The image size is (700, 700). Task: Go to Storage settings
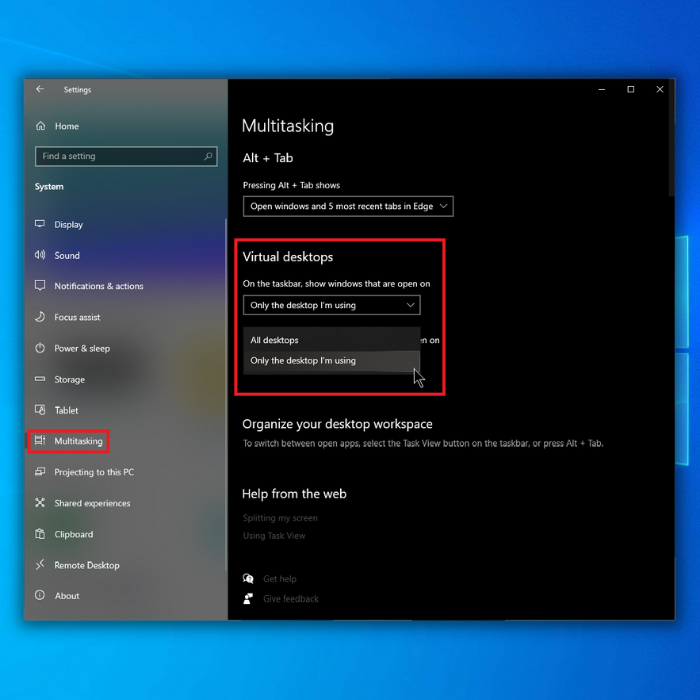(70, 379)
